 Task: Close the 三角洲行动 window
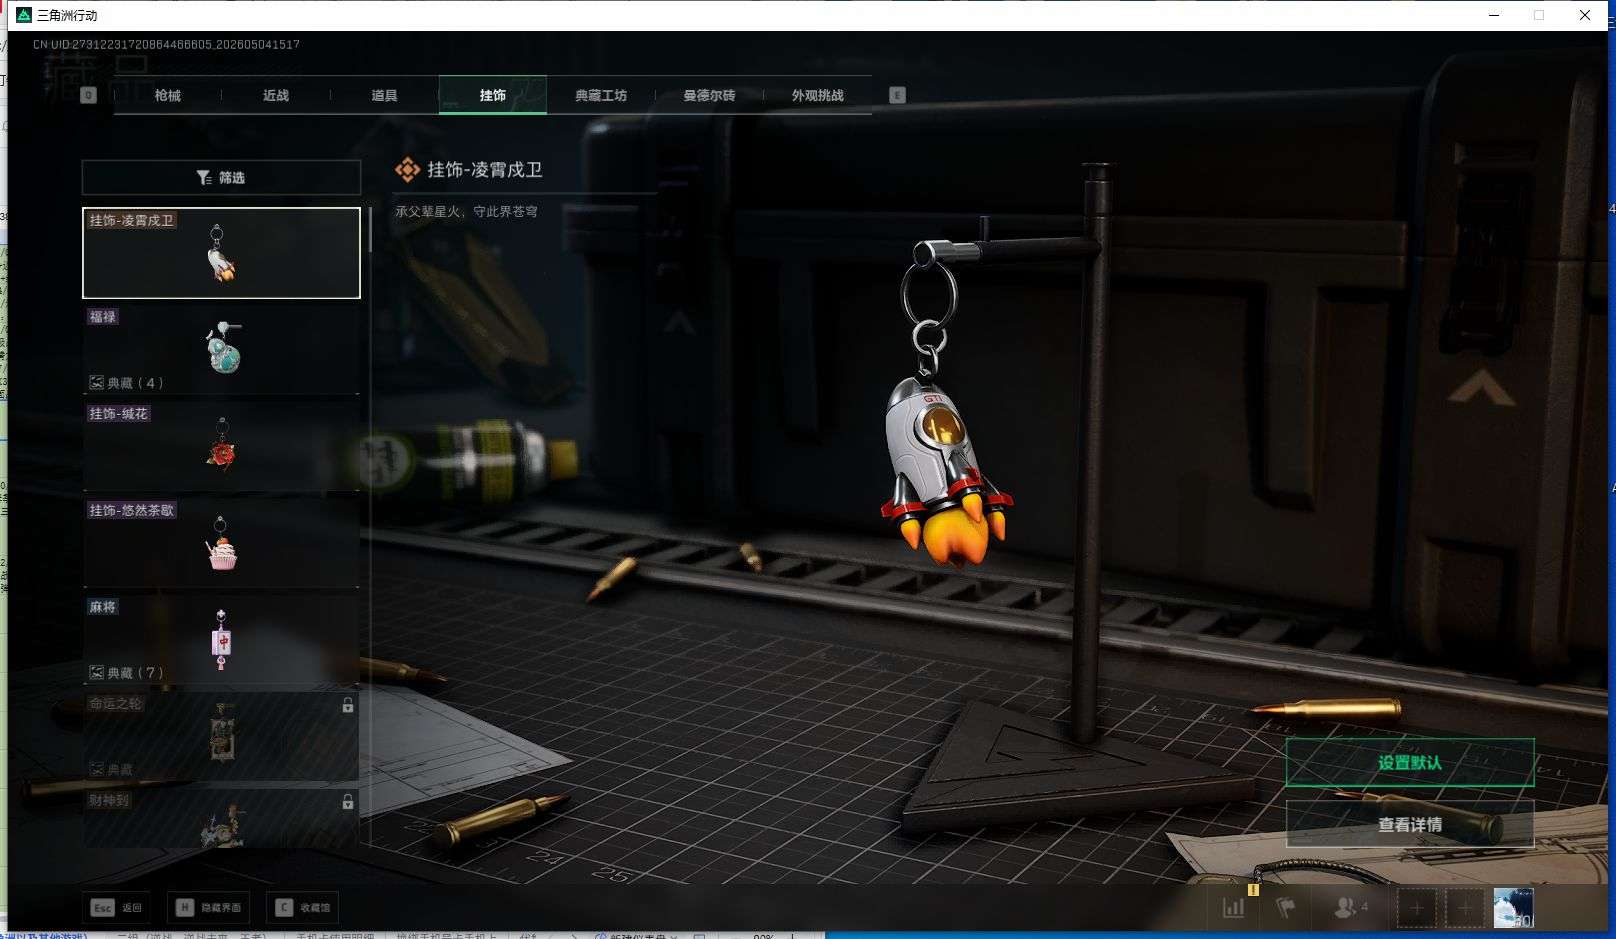tap(1585, 15)
